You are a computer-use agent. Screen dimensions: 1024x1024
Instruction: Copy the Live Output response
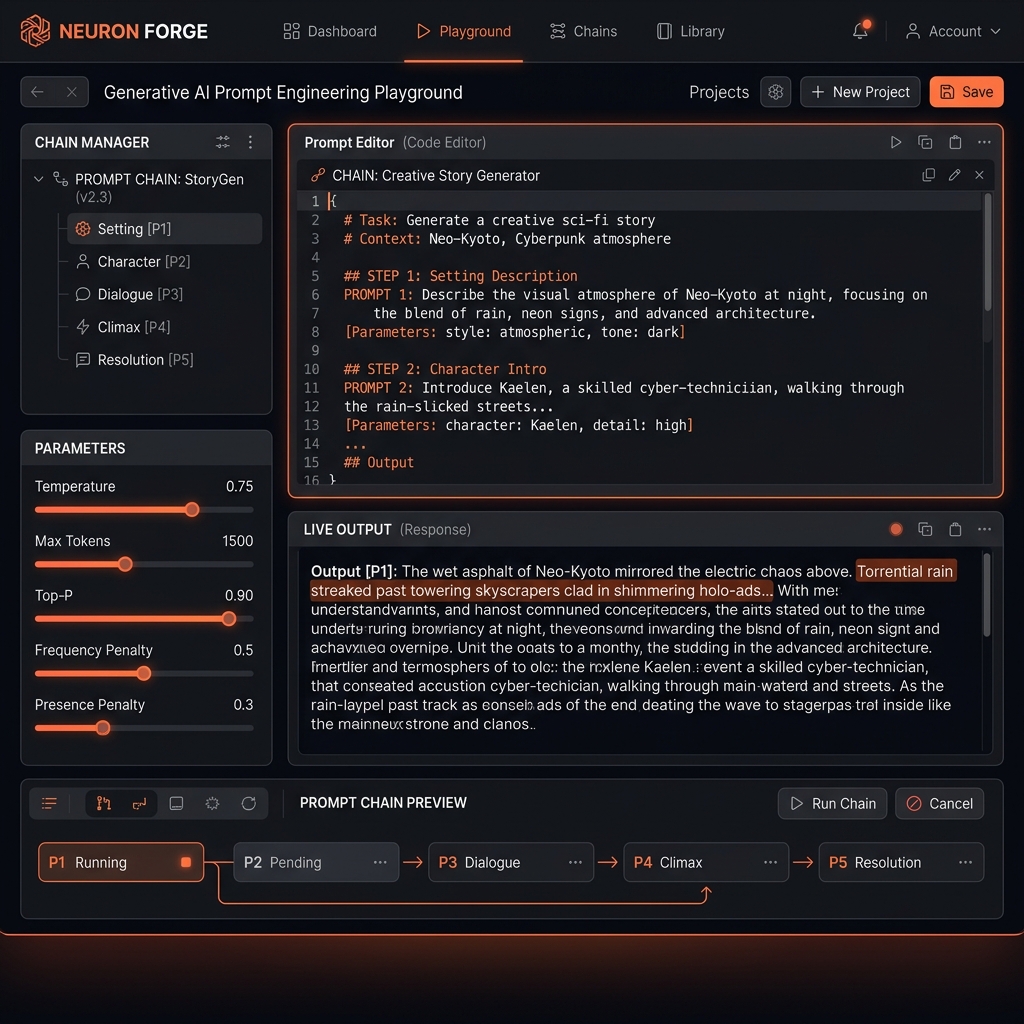925,529
